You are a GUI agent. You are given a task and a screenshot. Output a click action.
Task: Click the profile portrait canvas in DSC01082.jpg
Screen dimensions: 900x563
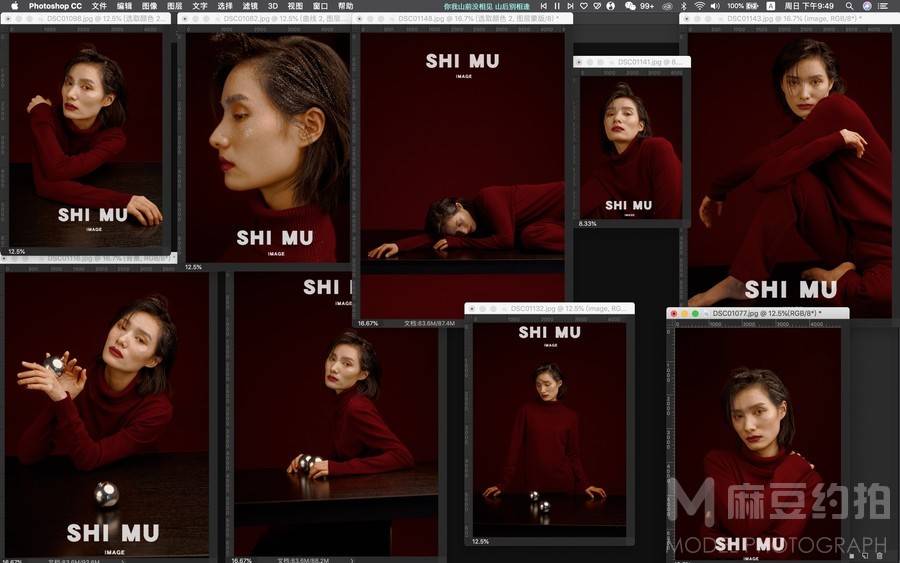(x=268, y=147)
